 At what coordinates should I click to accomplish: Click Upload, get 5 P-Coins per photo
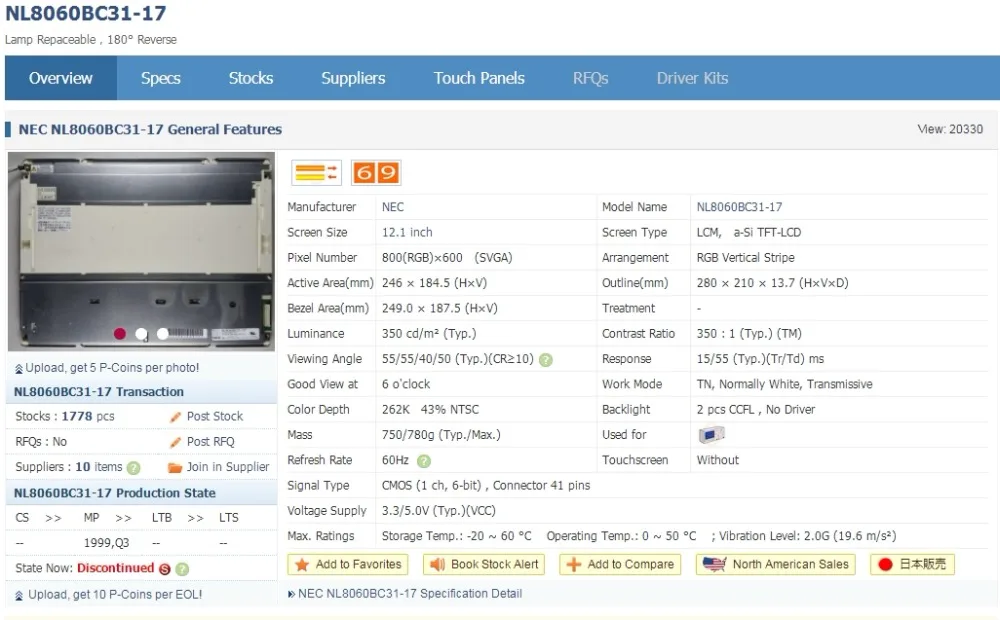click(x=112, y=368)
